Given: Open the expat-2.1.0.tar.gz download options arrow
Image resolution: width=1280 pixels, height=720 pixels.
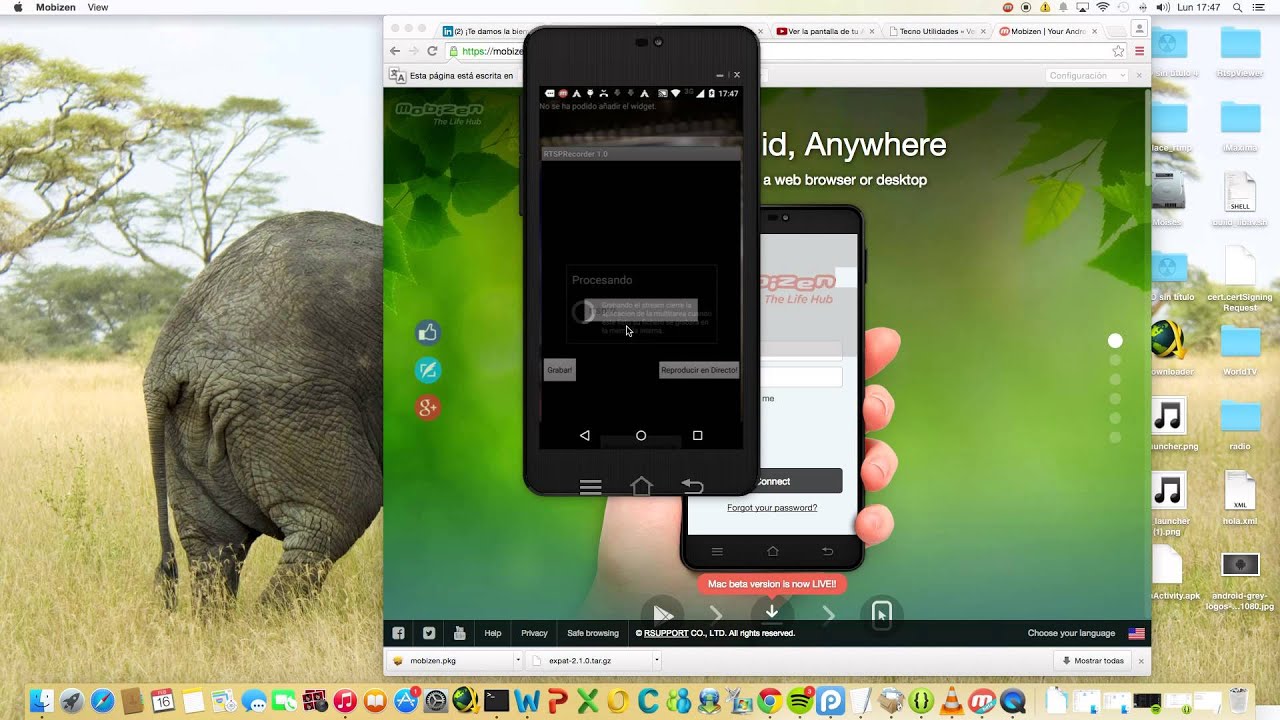Looking at the screenshot, I should pos(656,661).
